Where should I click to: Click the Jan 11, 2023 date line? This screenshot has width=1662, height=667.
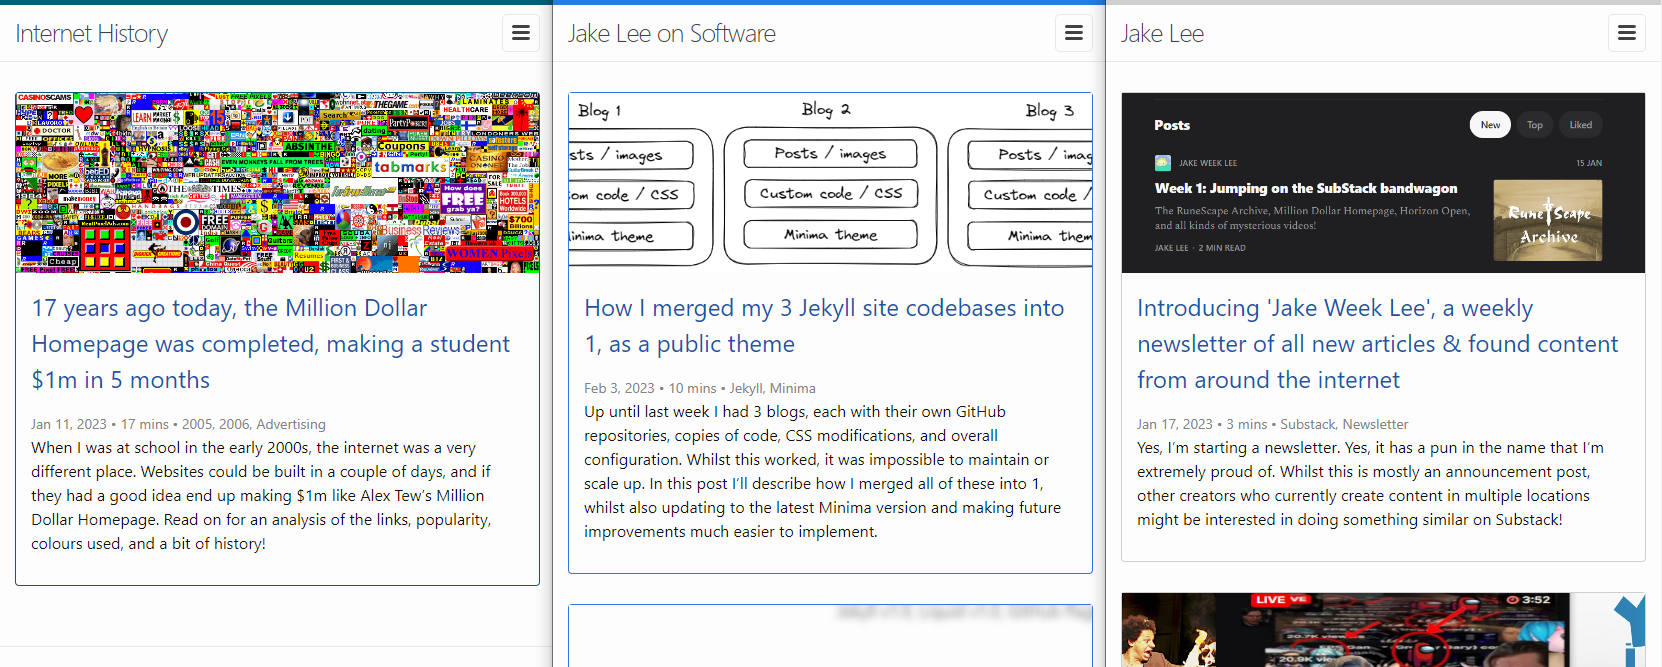(x=178, y=424)
